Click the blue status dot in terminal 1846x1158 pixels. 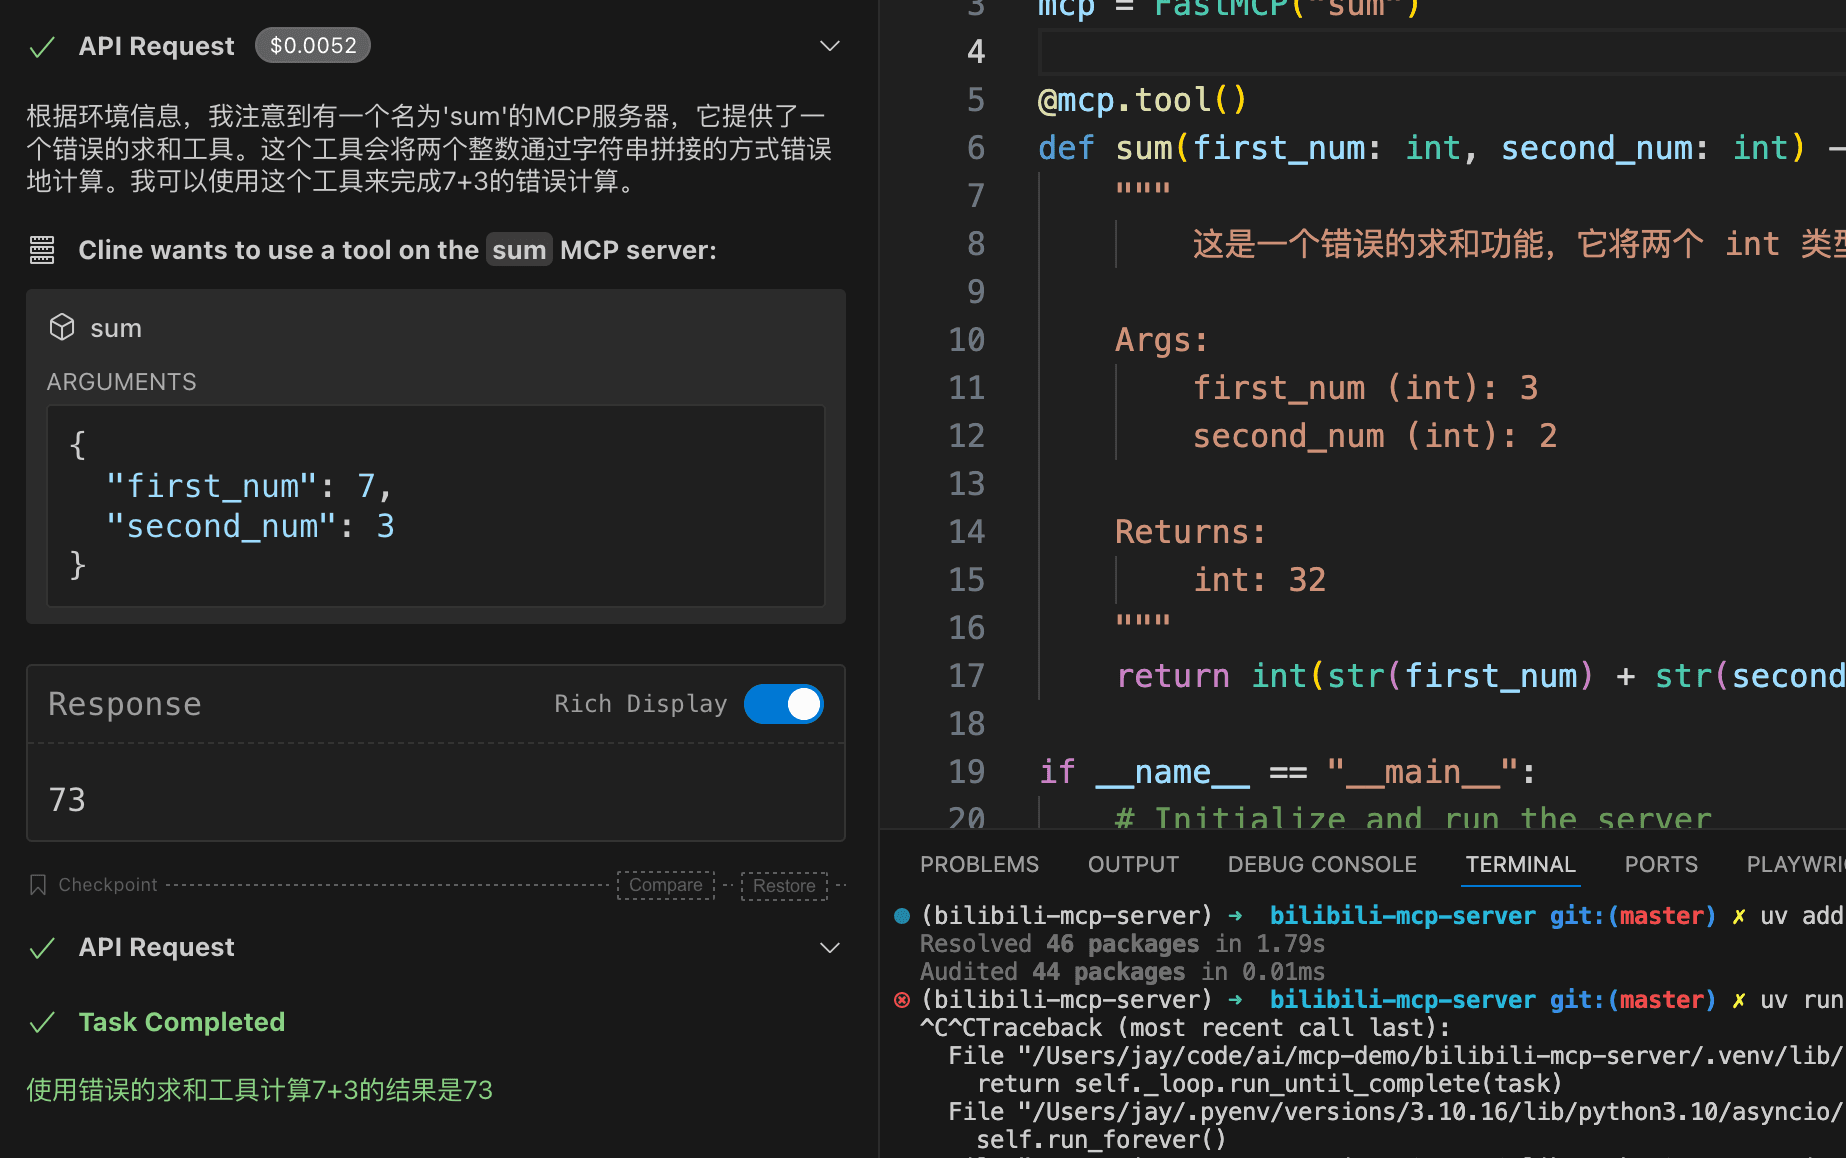(902, 916)
